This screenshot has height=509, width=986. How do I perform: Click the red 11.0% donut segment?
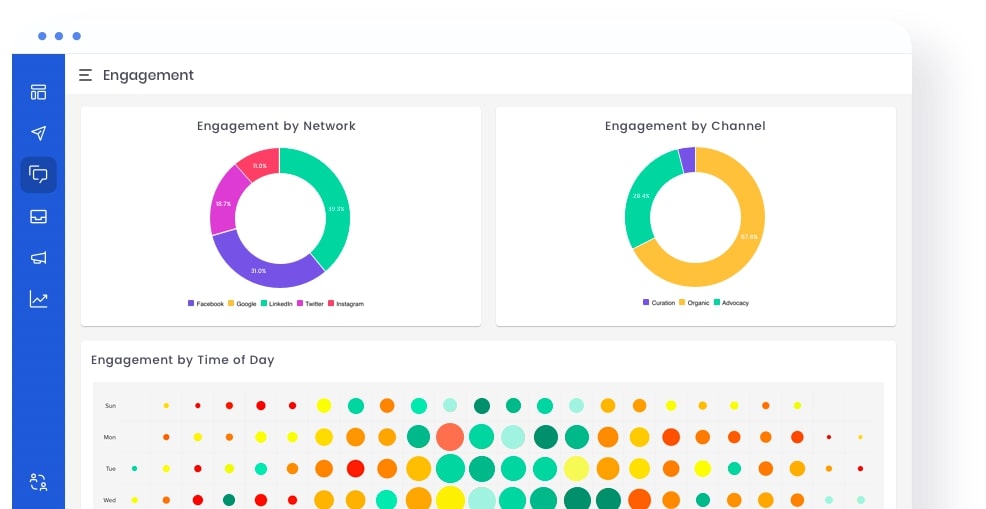pos(261,164)
